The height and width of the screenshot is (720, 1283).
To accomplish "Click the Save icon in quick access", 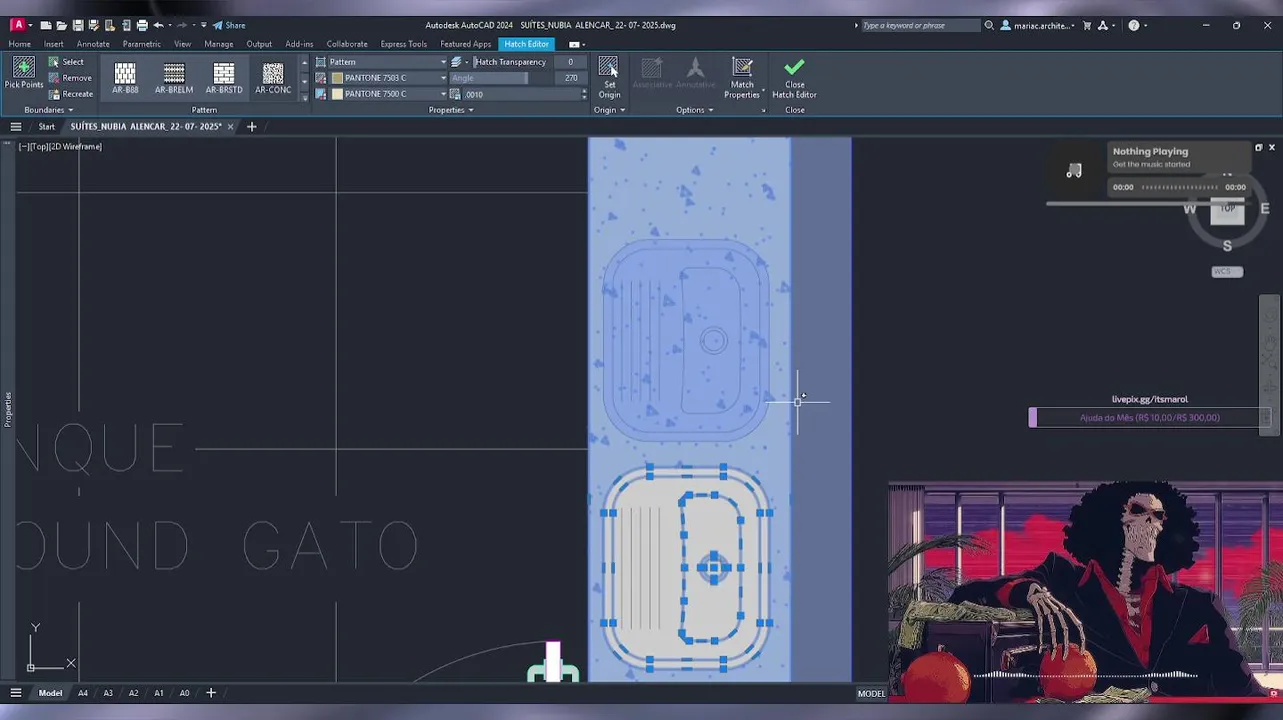I will [78, 25].
